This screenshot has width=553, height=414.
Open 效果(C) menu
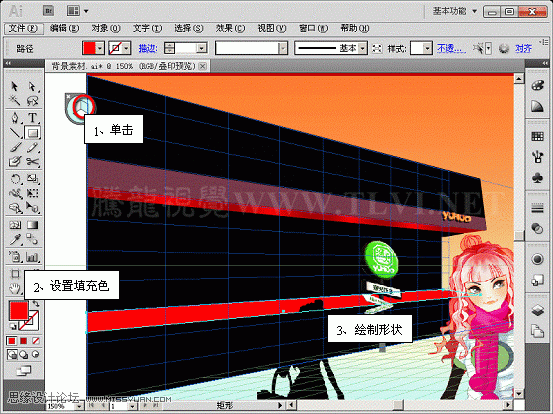tap(230, 28)
